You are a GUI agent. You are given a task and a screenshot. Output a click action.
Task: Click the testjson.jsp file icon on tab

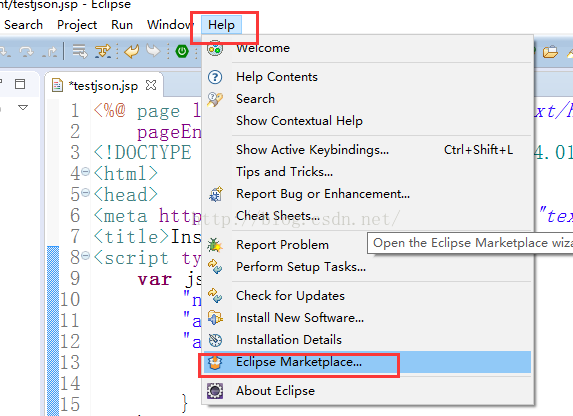57,86
